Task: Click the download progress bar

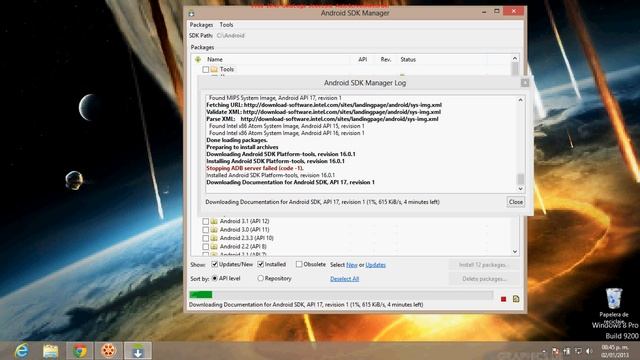Action: coord(341,295)
